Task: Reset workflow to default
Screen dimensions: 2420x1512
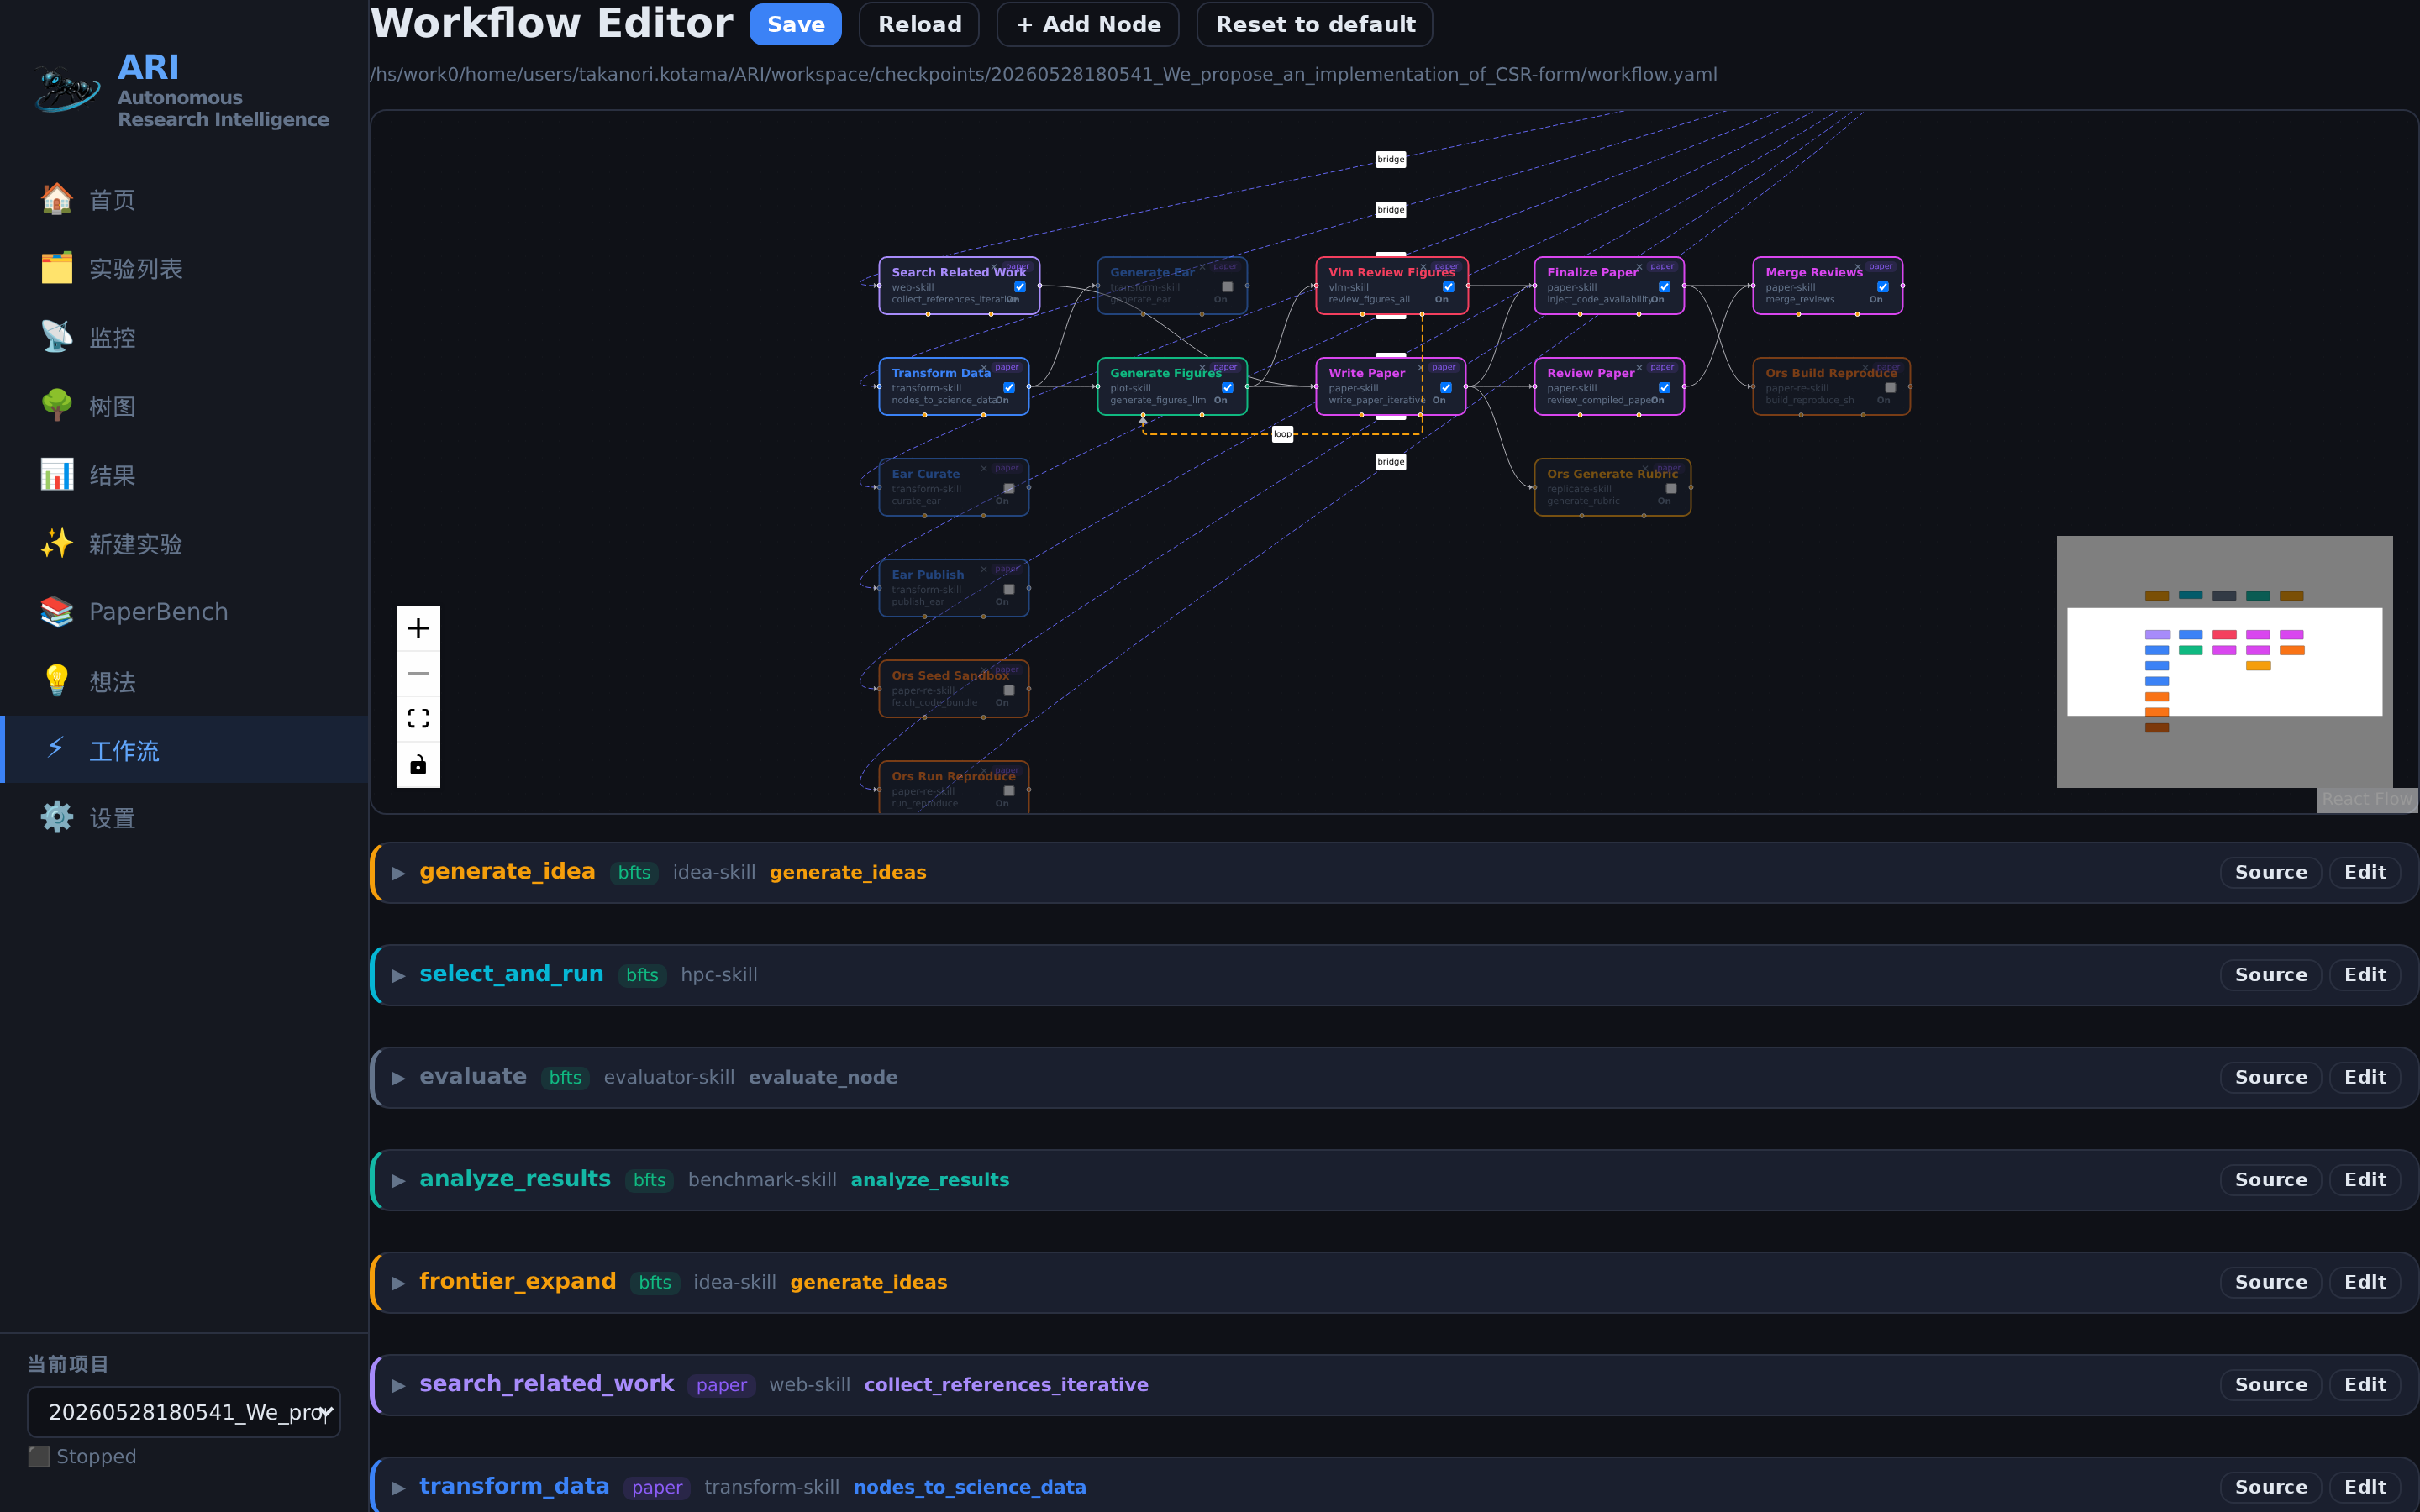Action: click(x=1314, y=24)
